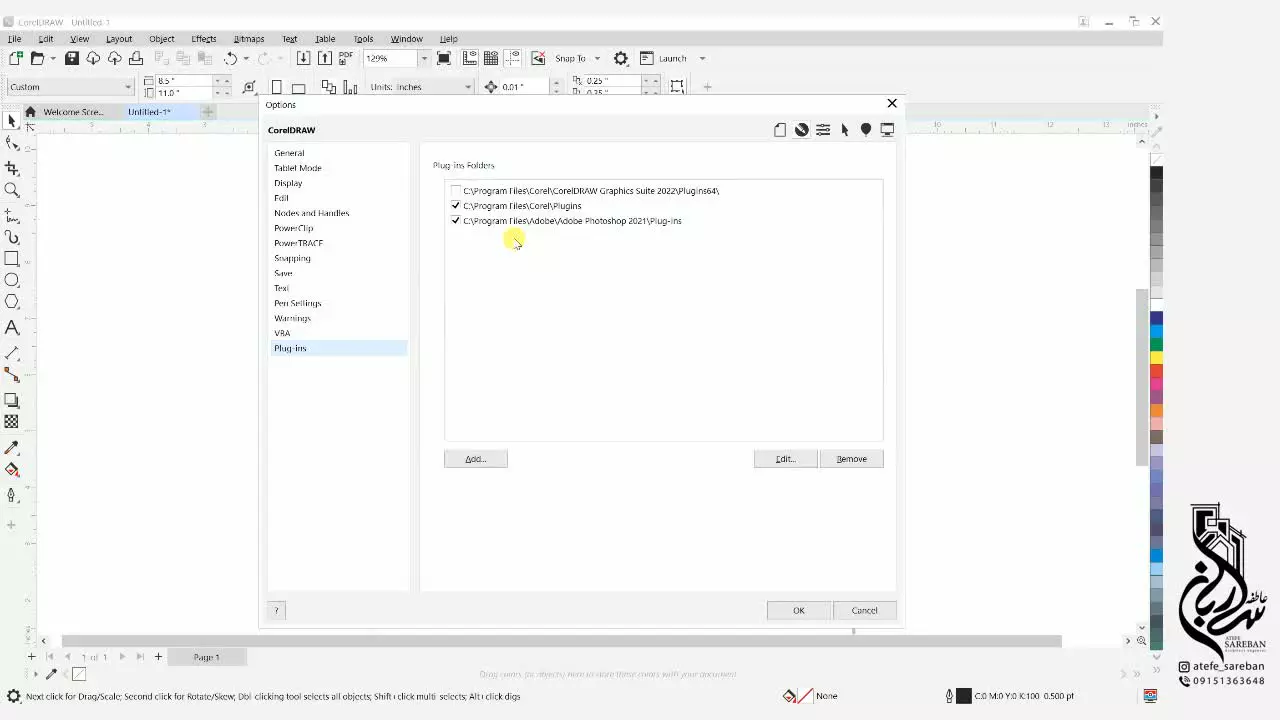1280x720 pixels.
Task: Click the Import icon in the toolbar
Action: (x=304, y=58)
